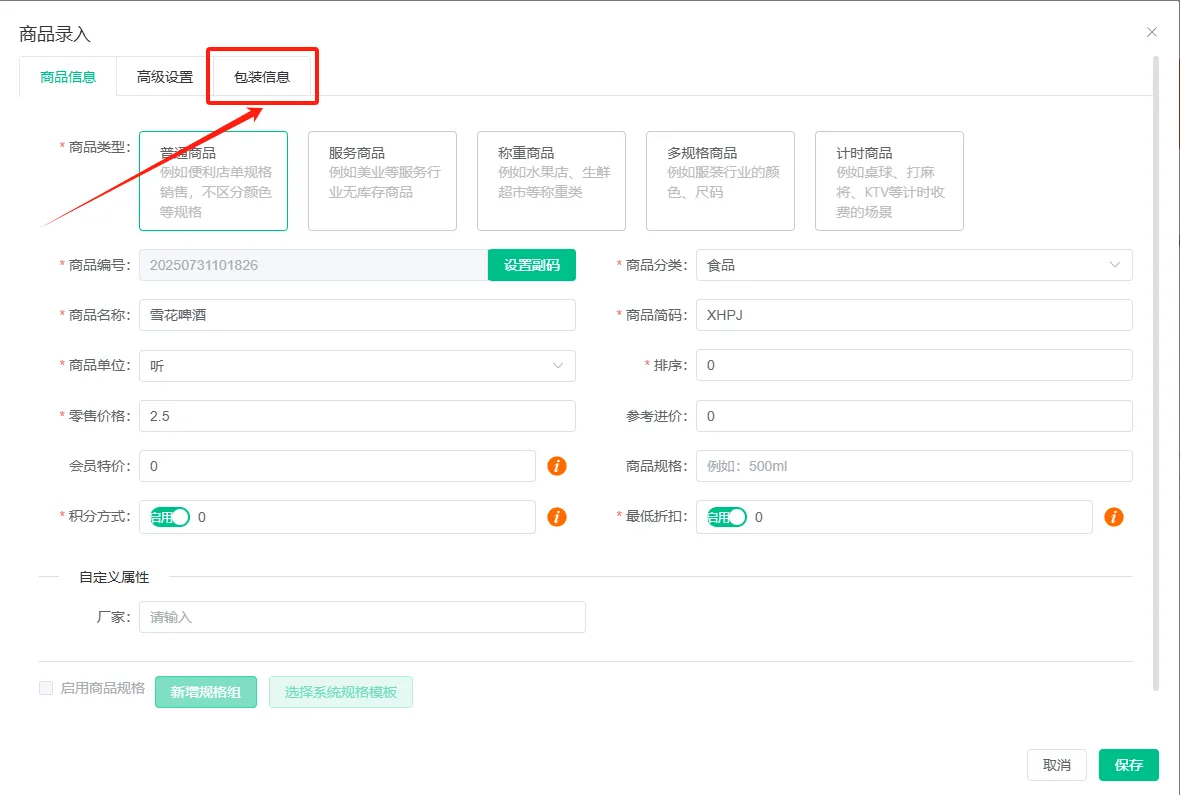Click the info icon beside 会员特价

(x=557, y=466)
